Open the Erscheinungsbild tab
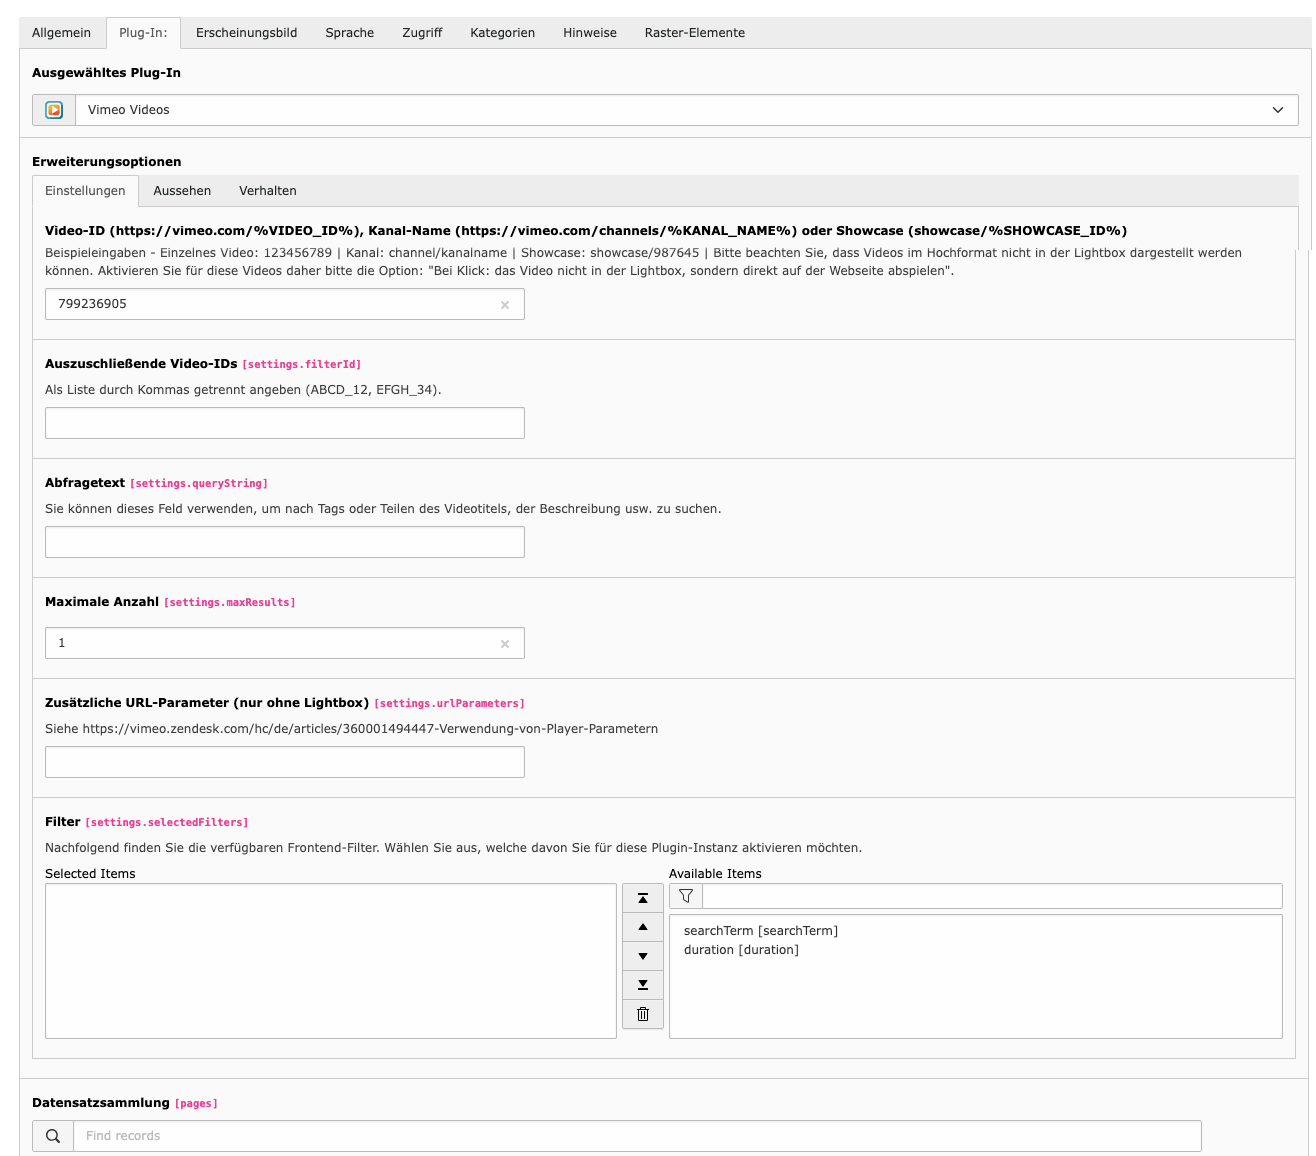1316x1156 pixels. tap(245, 32)
